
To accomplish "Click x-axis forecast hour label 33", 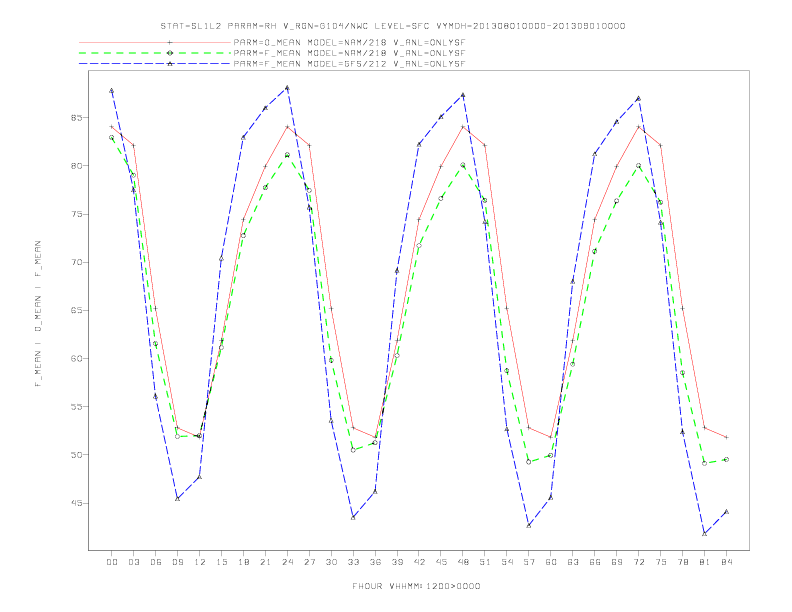I will tap(353, 562).
